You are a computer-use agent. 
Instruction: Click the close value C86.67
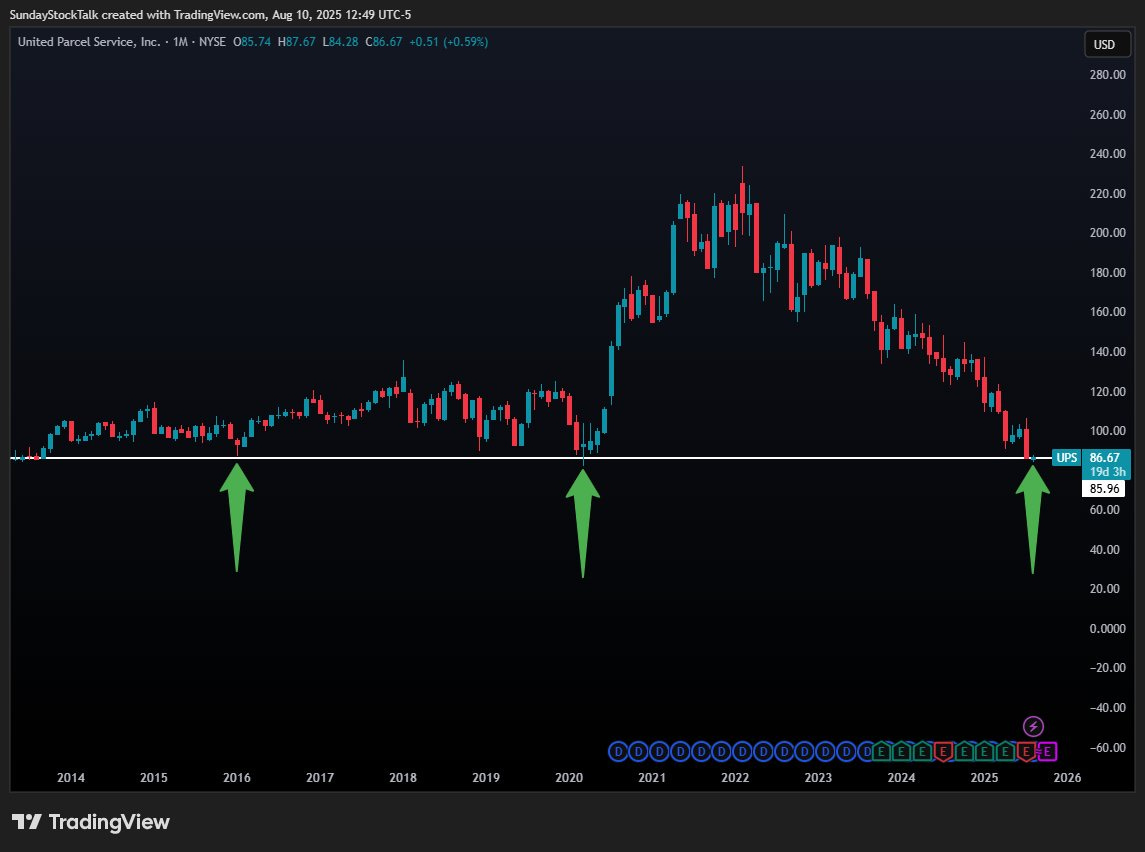384,42
